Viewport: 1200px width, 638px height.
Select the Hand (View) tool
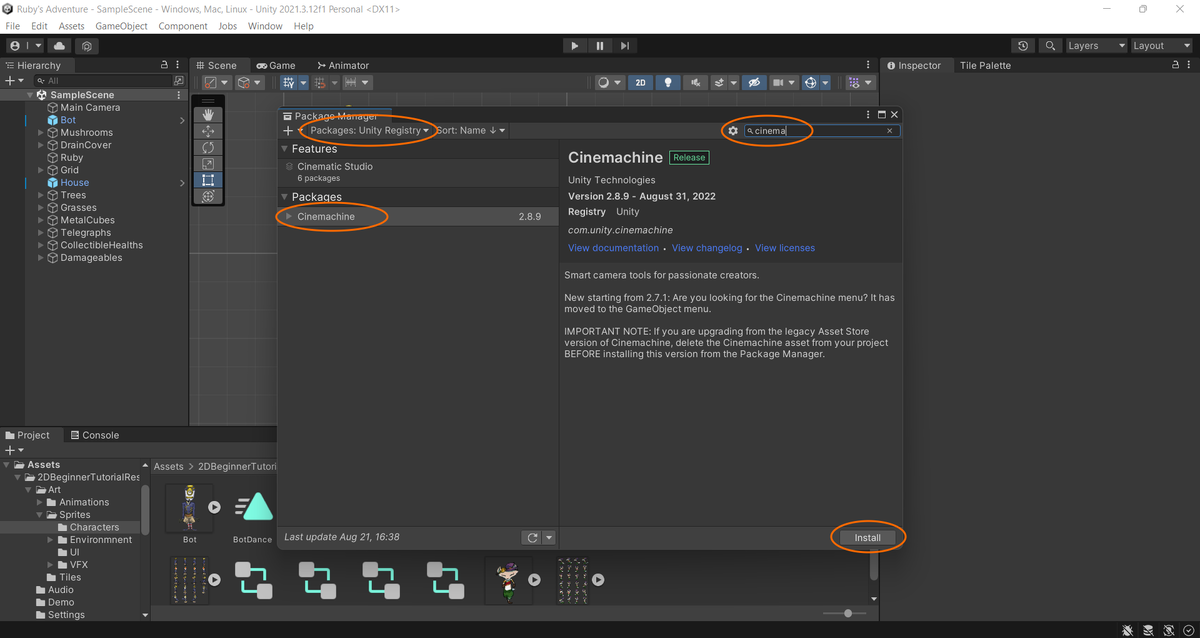coord(208,115)
